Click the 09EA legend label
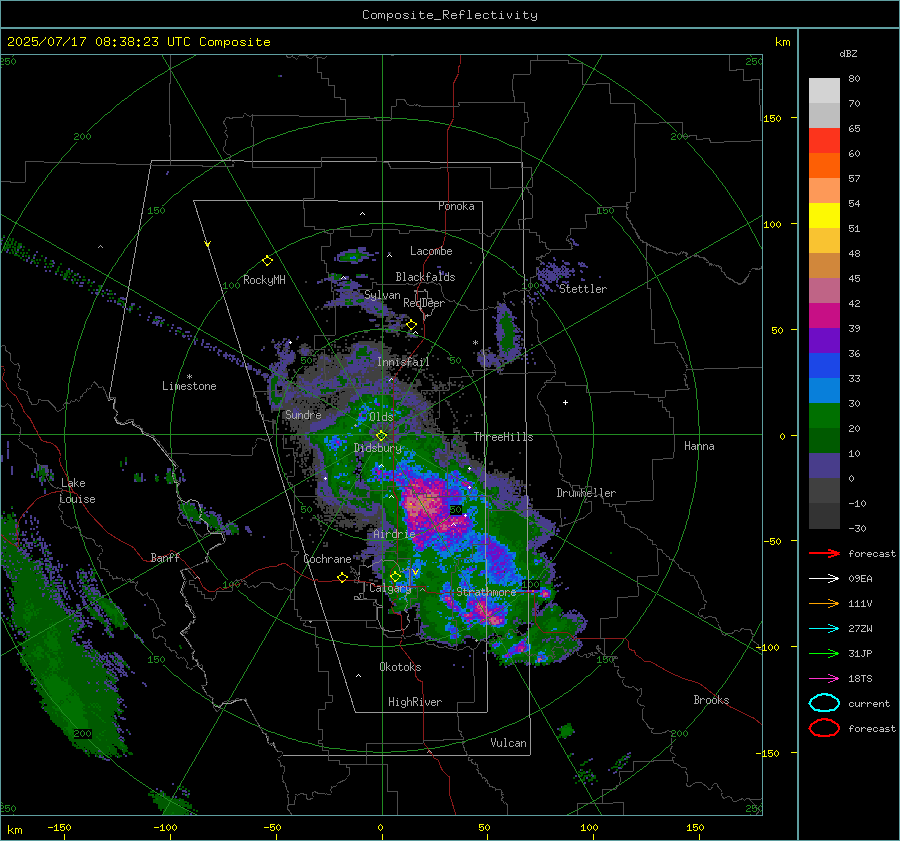This screenshot has height=841, width=900. pyautogui.click(x=860, y=578)
